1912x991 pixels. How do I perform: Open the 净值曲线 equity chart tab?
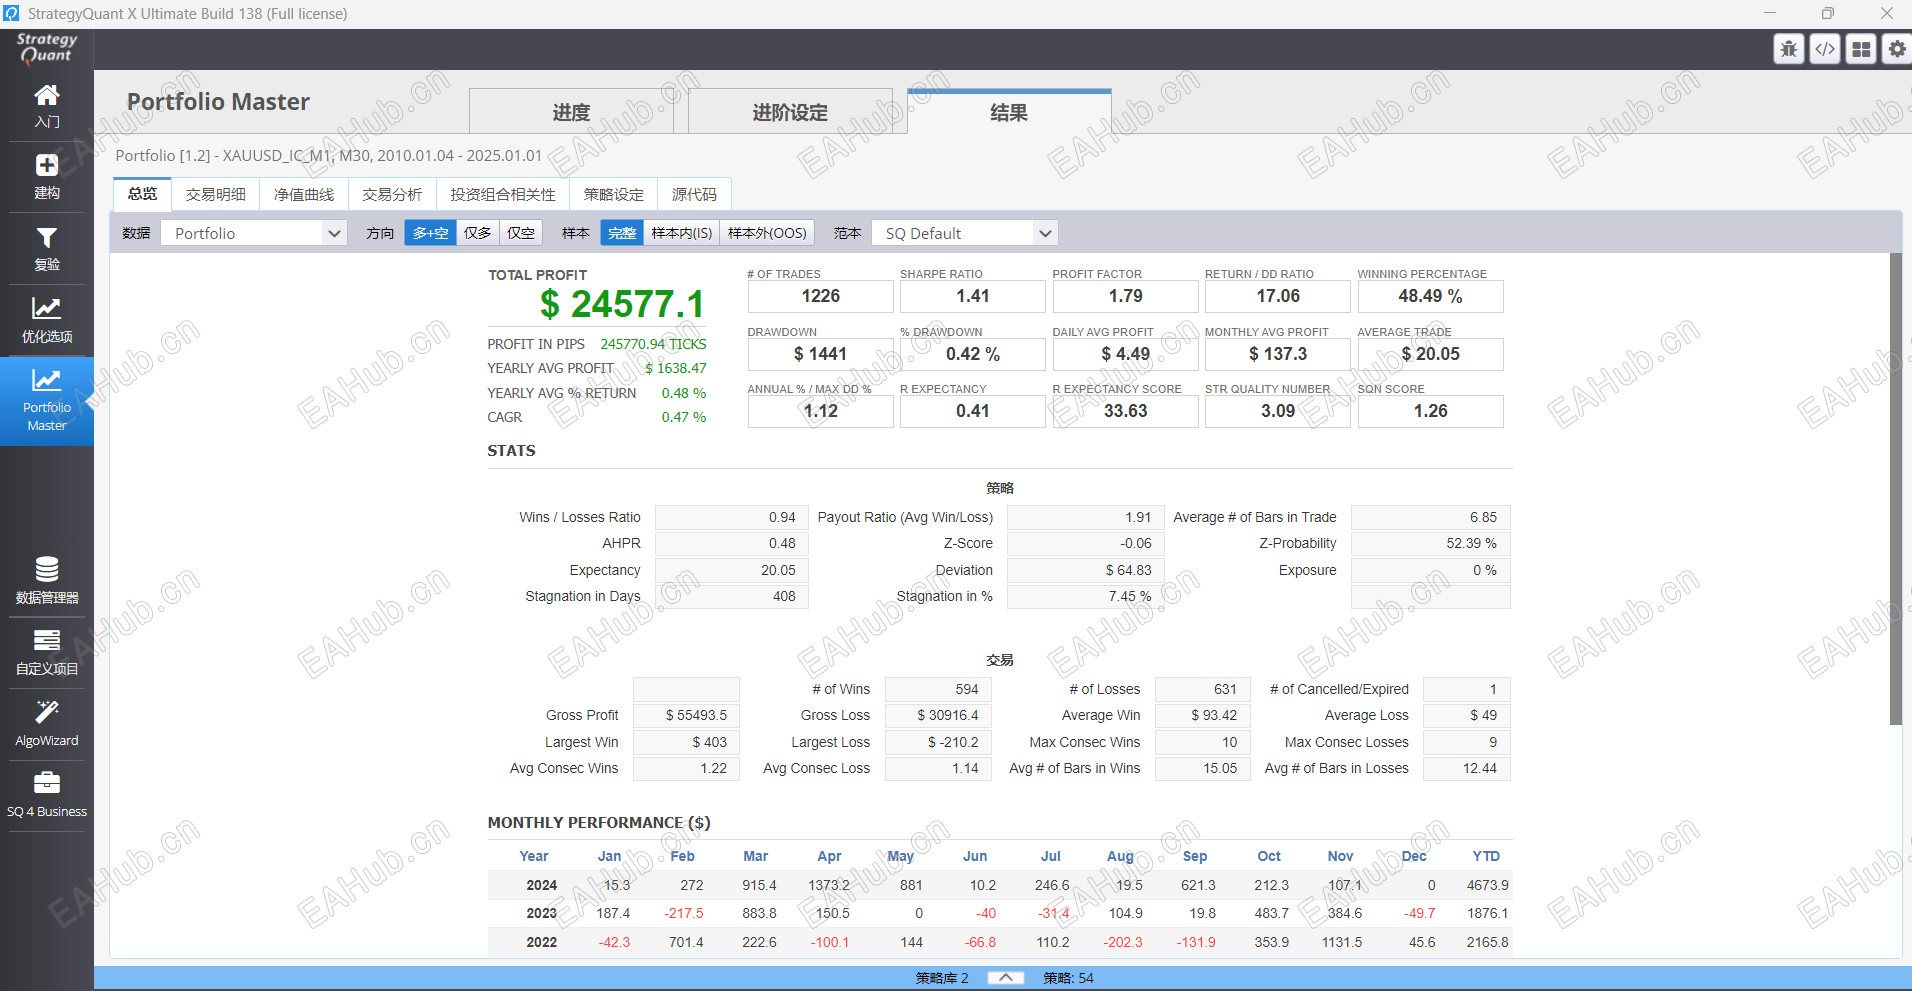(x=304, y=194)
